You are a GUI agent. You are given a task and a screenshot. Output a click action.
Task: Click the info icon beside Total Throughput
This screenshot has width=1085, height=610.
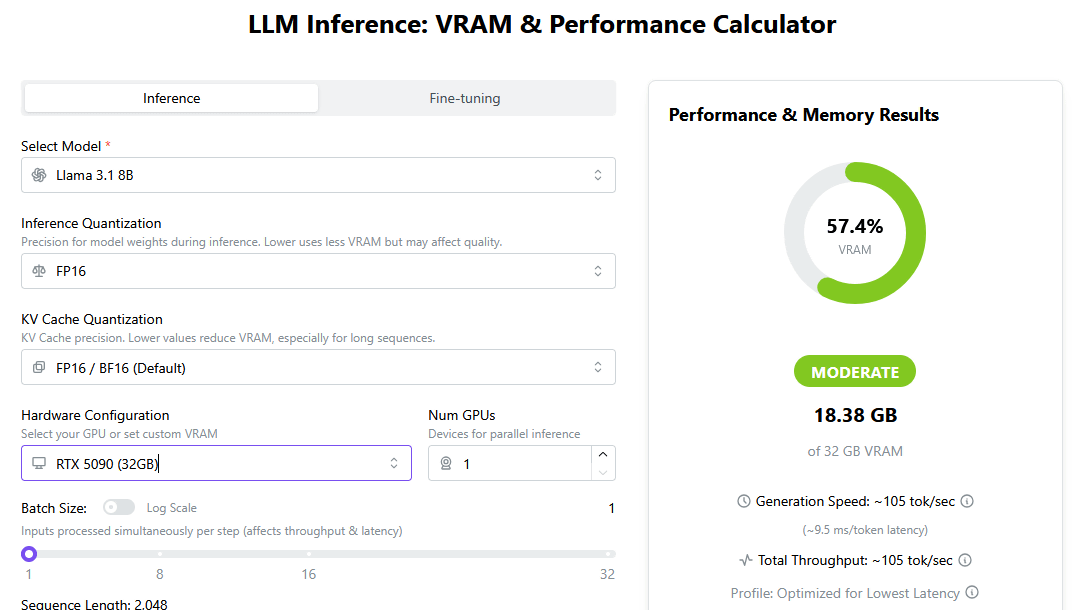pos(965,560)
